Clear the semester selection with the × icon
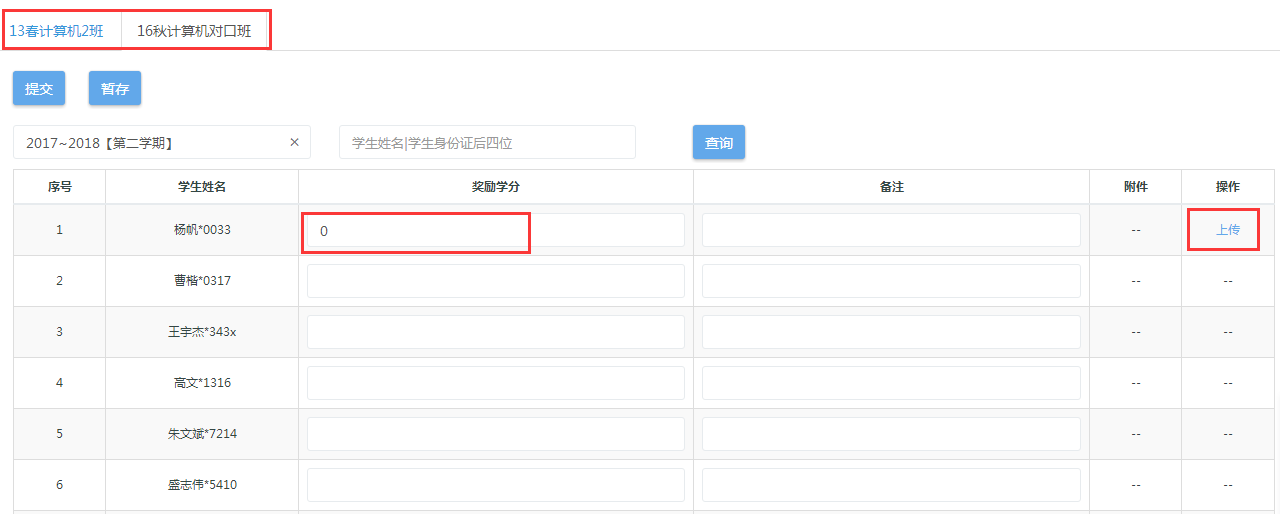 coord(294,142)
